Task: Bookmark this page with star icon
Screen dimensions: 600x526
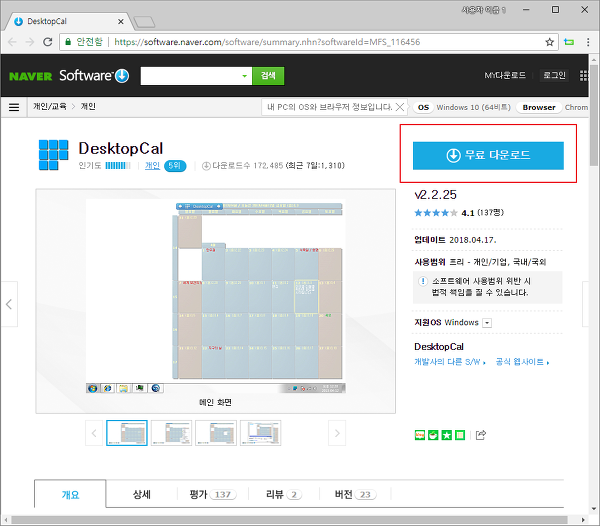Action: point(549,42)
